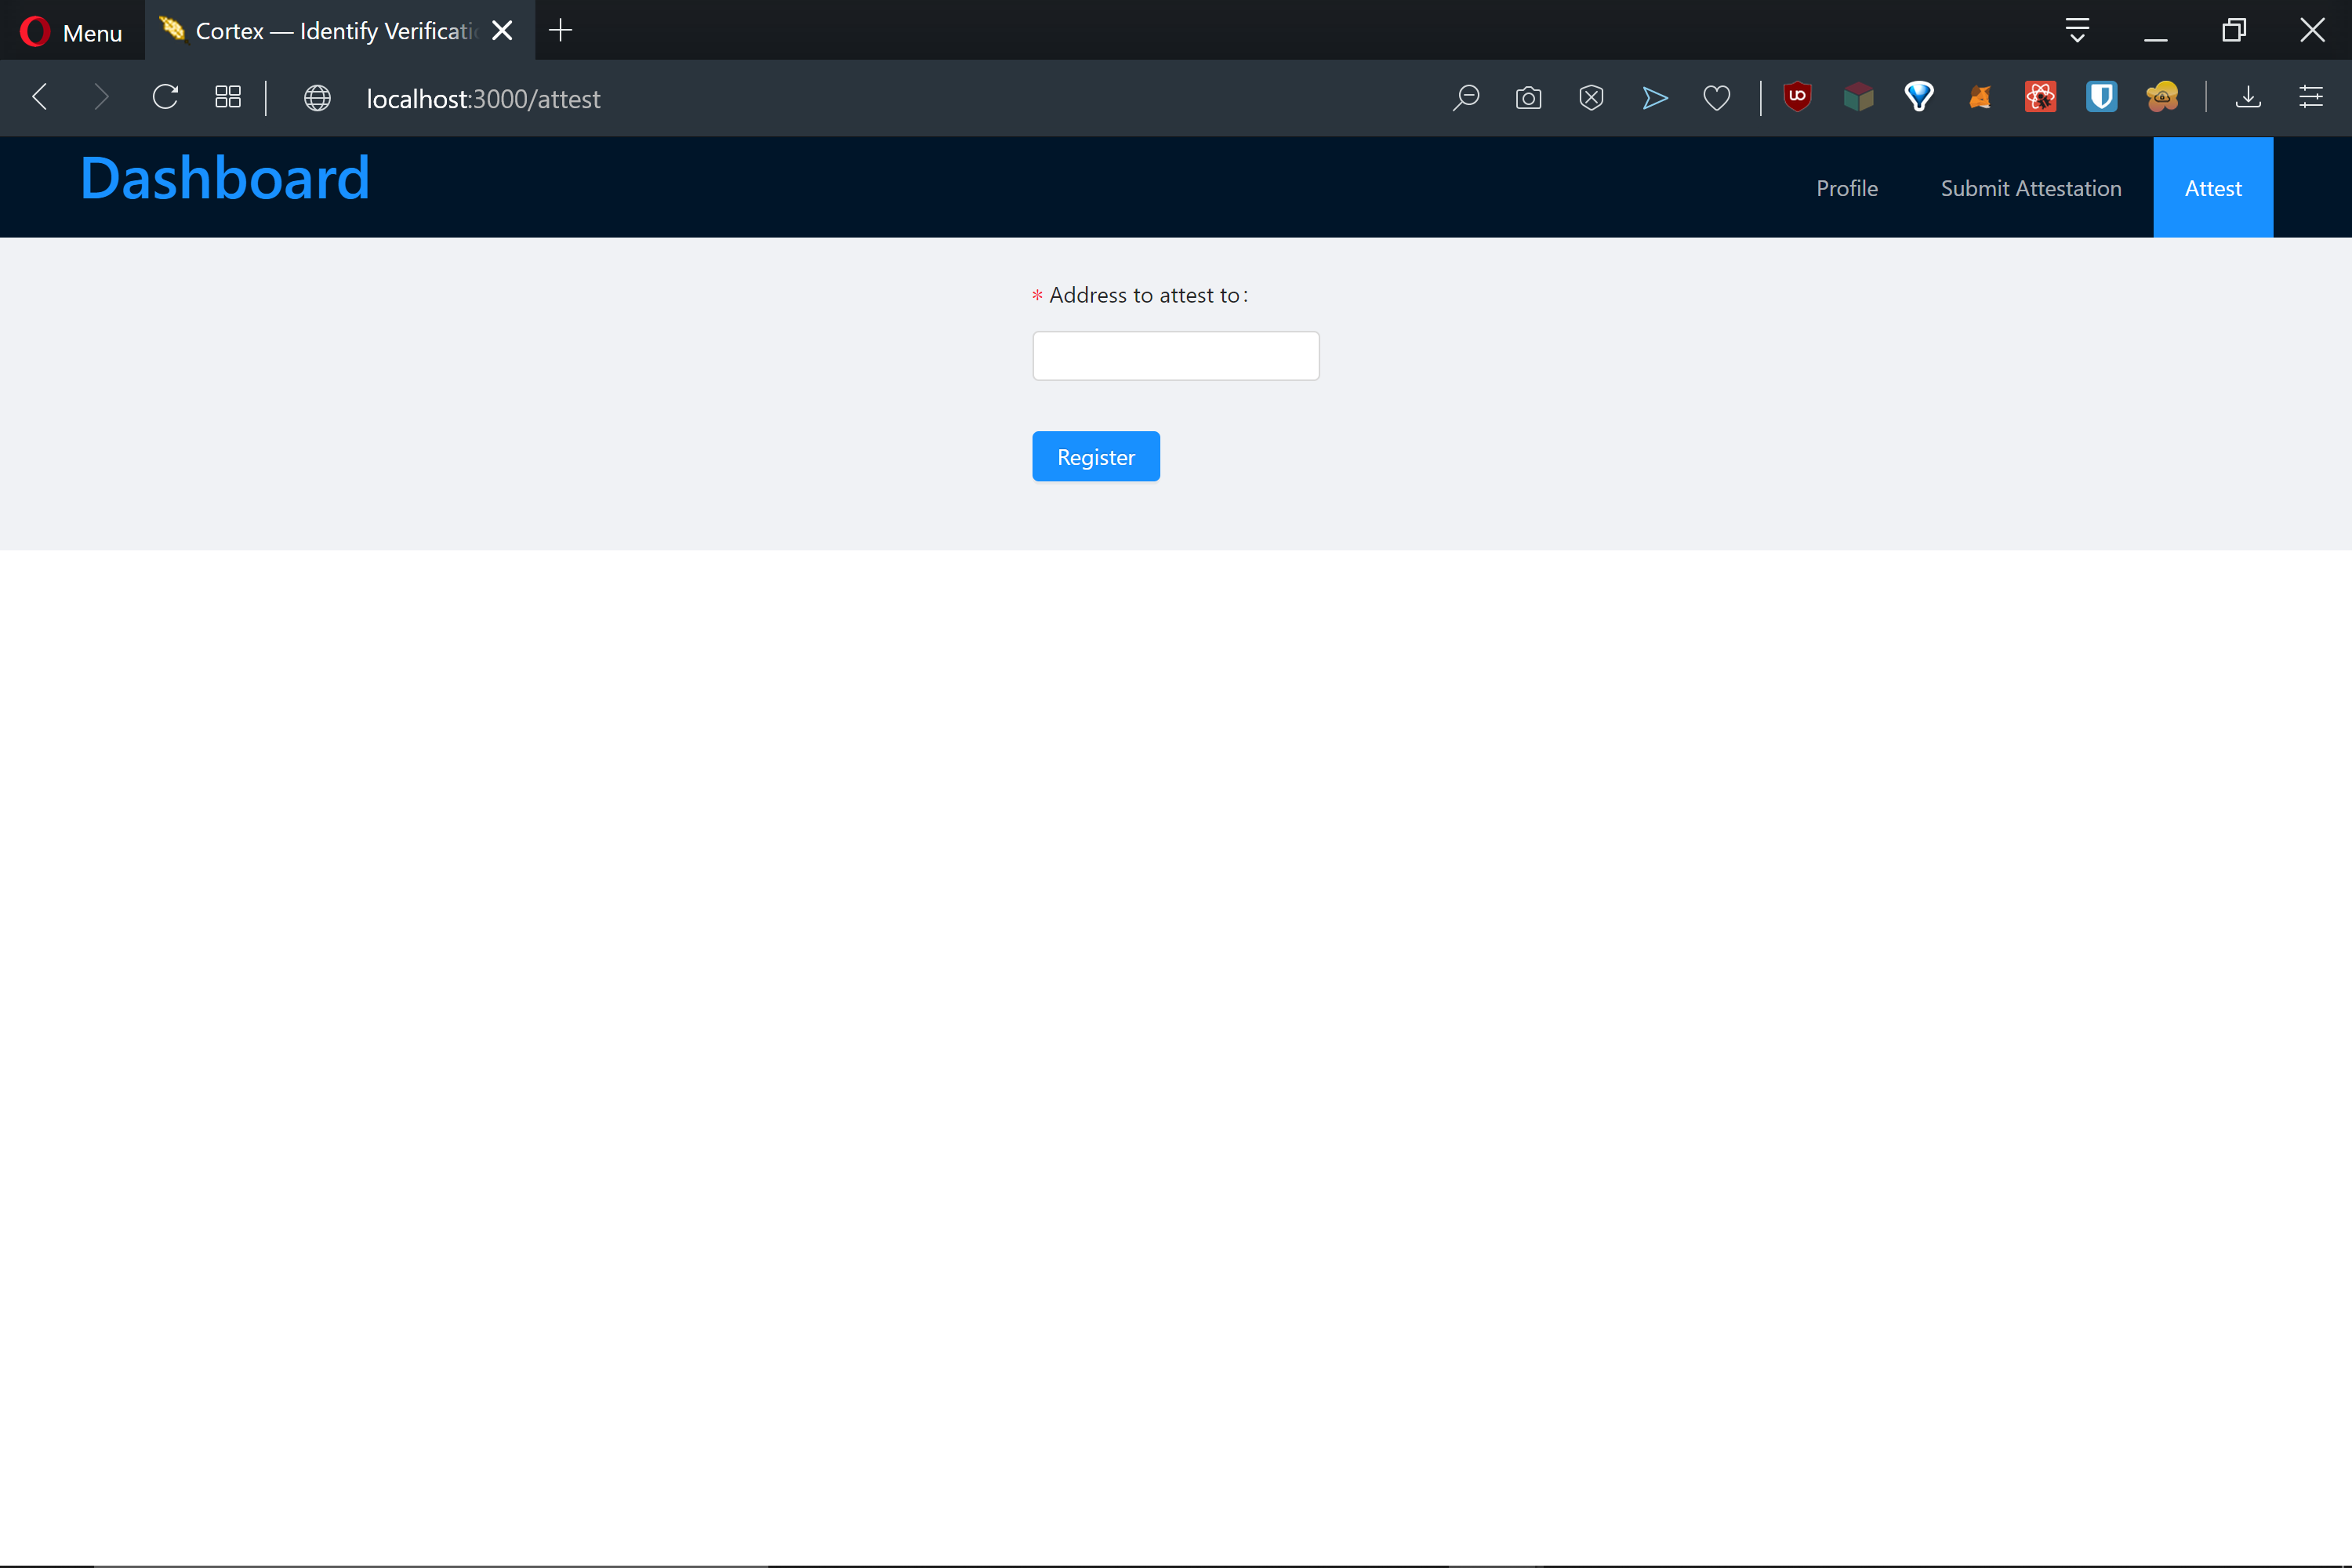Open the Bitwarden shield extension
This screenshot has width=2352, height=1568.
[x=2101, y=97]
